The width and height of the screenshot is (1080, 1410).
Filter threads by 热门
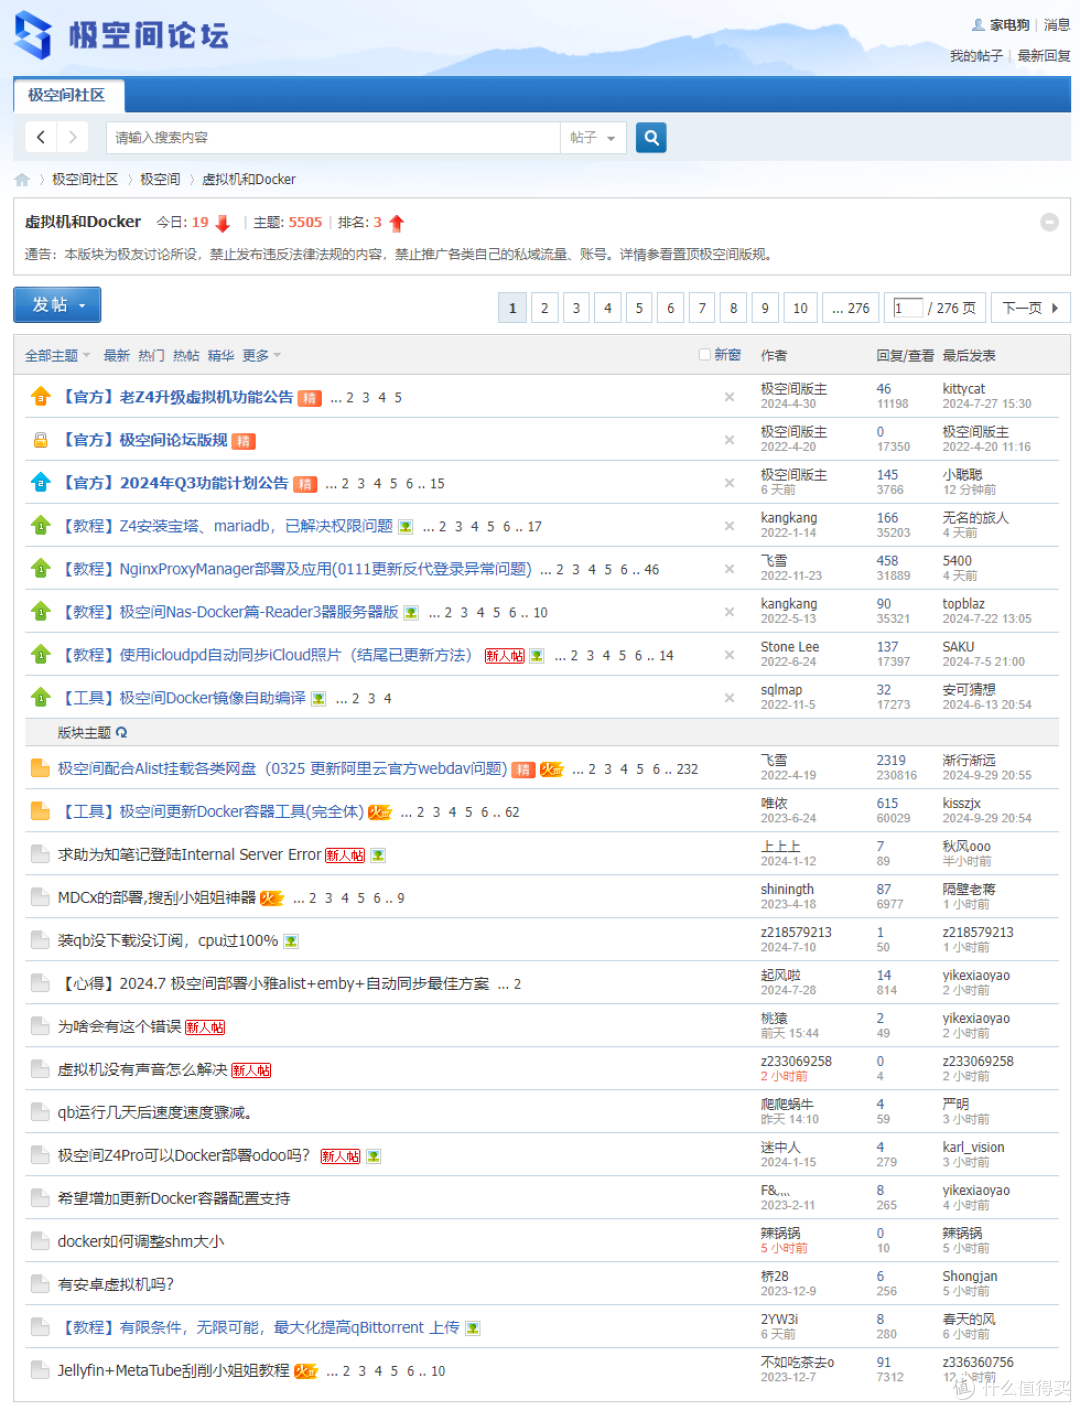[x=151, y=355]
